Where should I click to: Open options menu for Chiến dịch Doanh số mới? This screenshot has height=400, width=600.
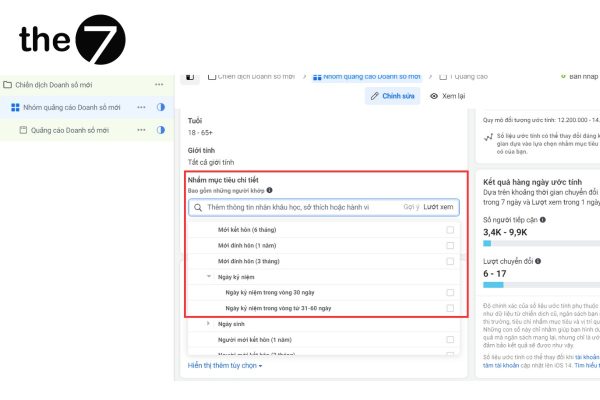[x=158, y=85]
